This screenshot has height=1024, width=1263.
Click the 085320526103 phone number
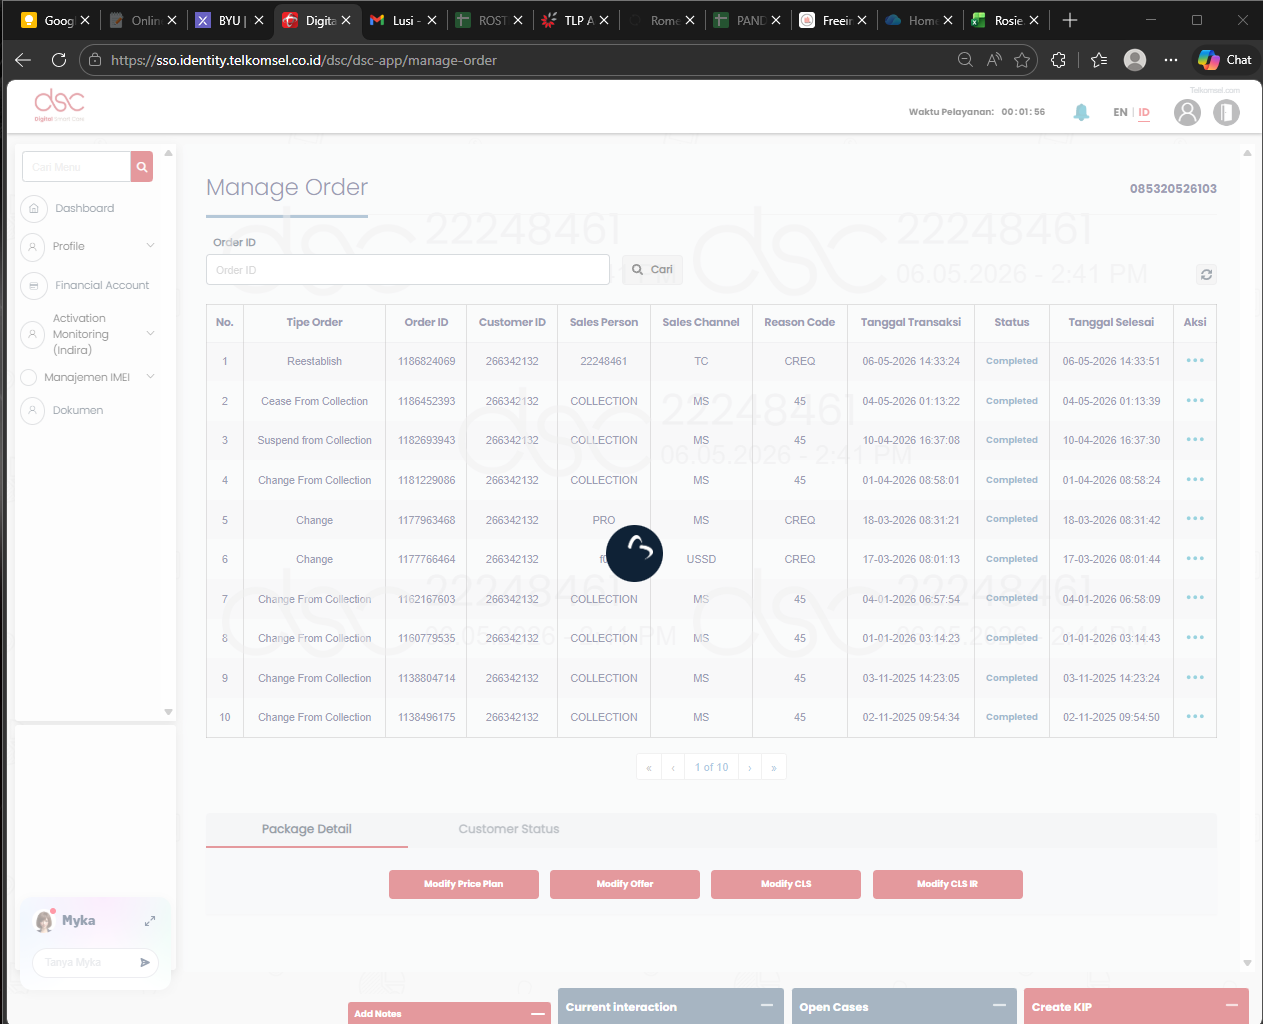click(x=1173, y=189)
